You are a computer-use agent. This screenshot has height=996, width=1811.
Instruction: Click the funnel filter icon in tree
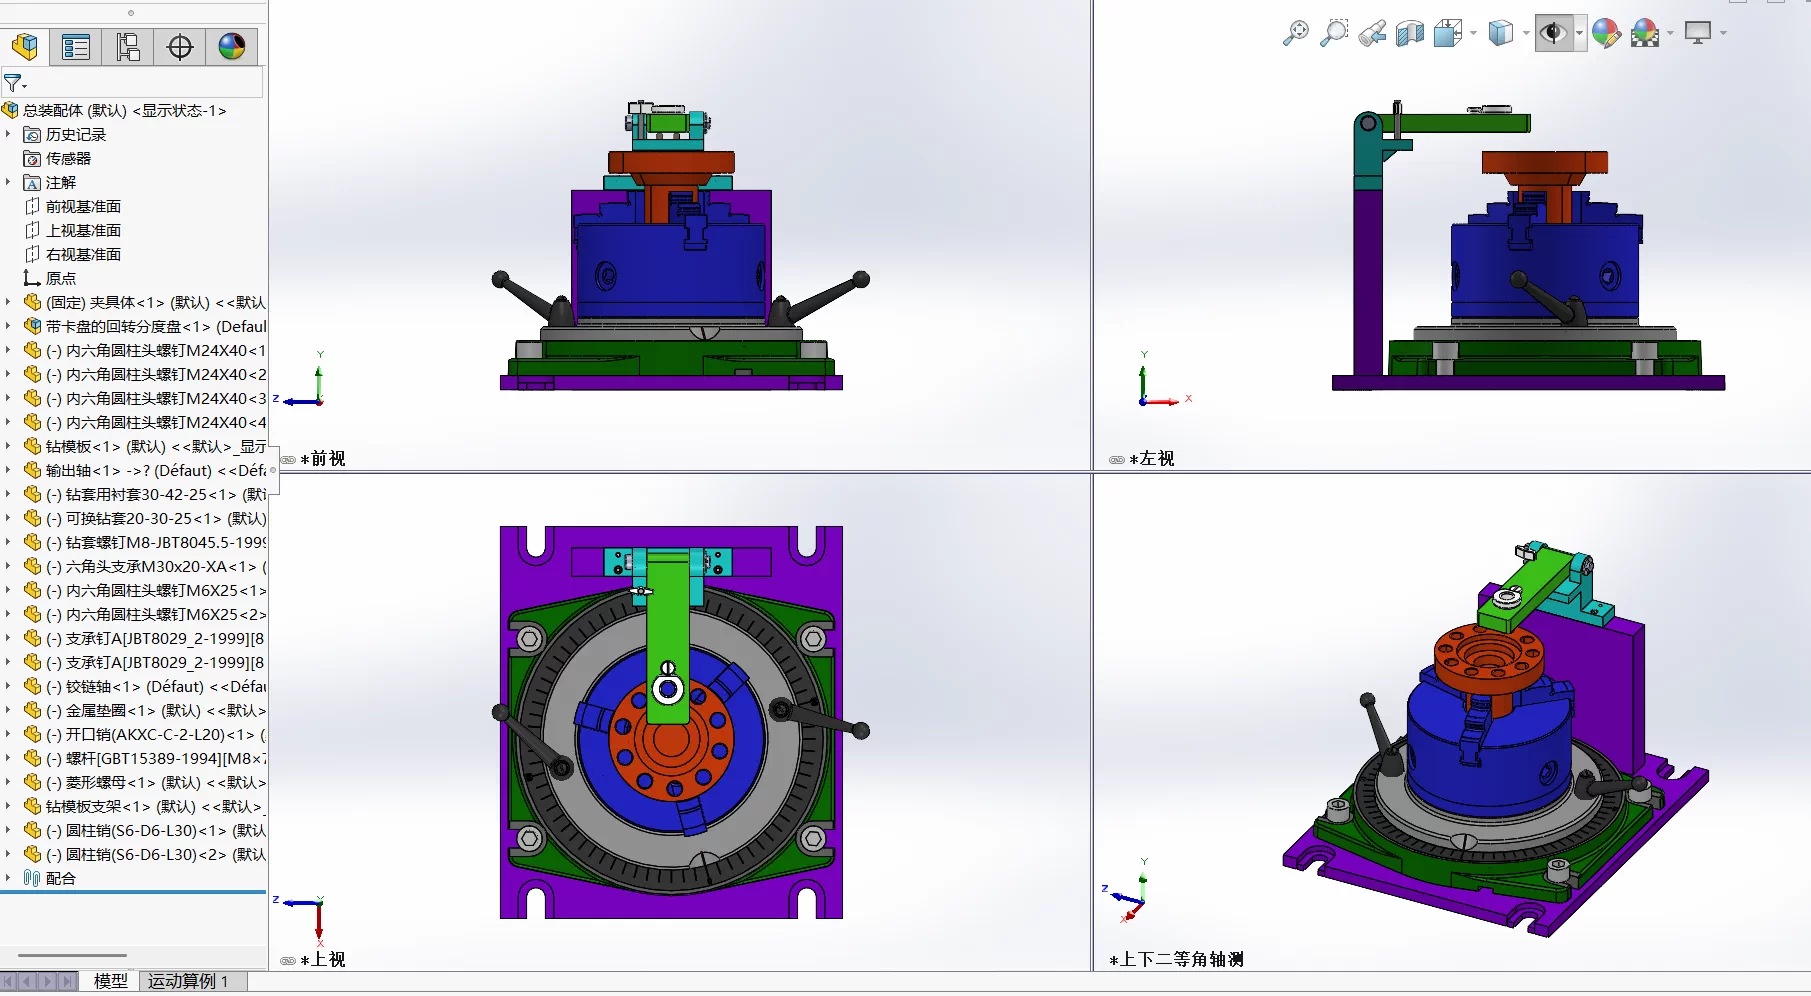tap(13, 83)
